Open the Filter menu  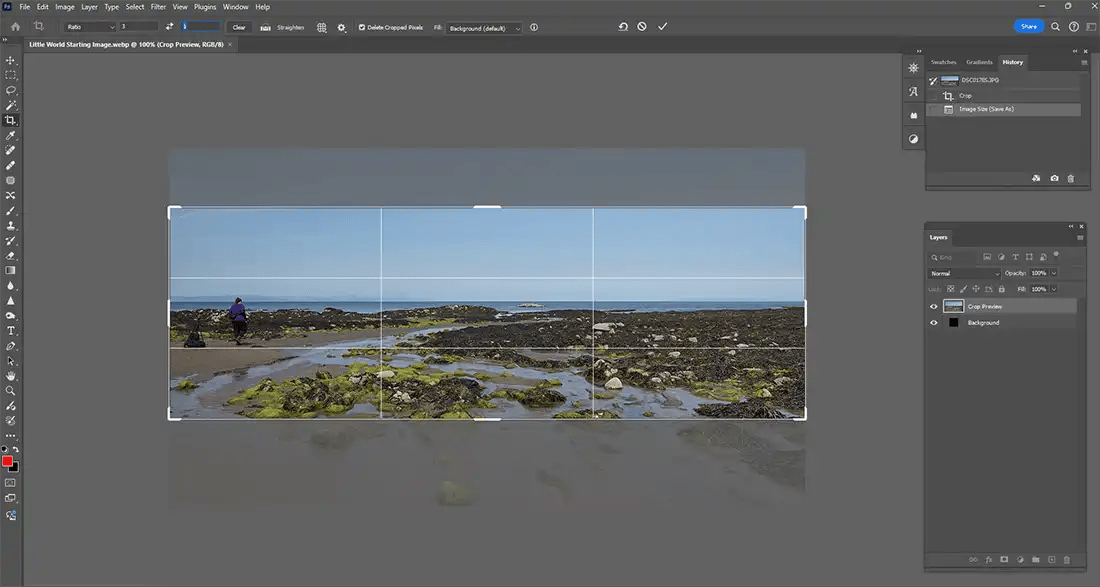(x=159, y=7)
